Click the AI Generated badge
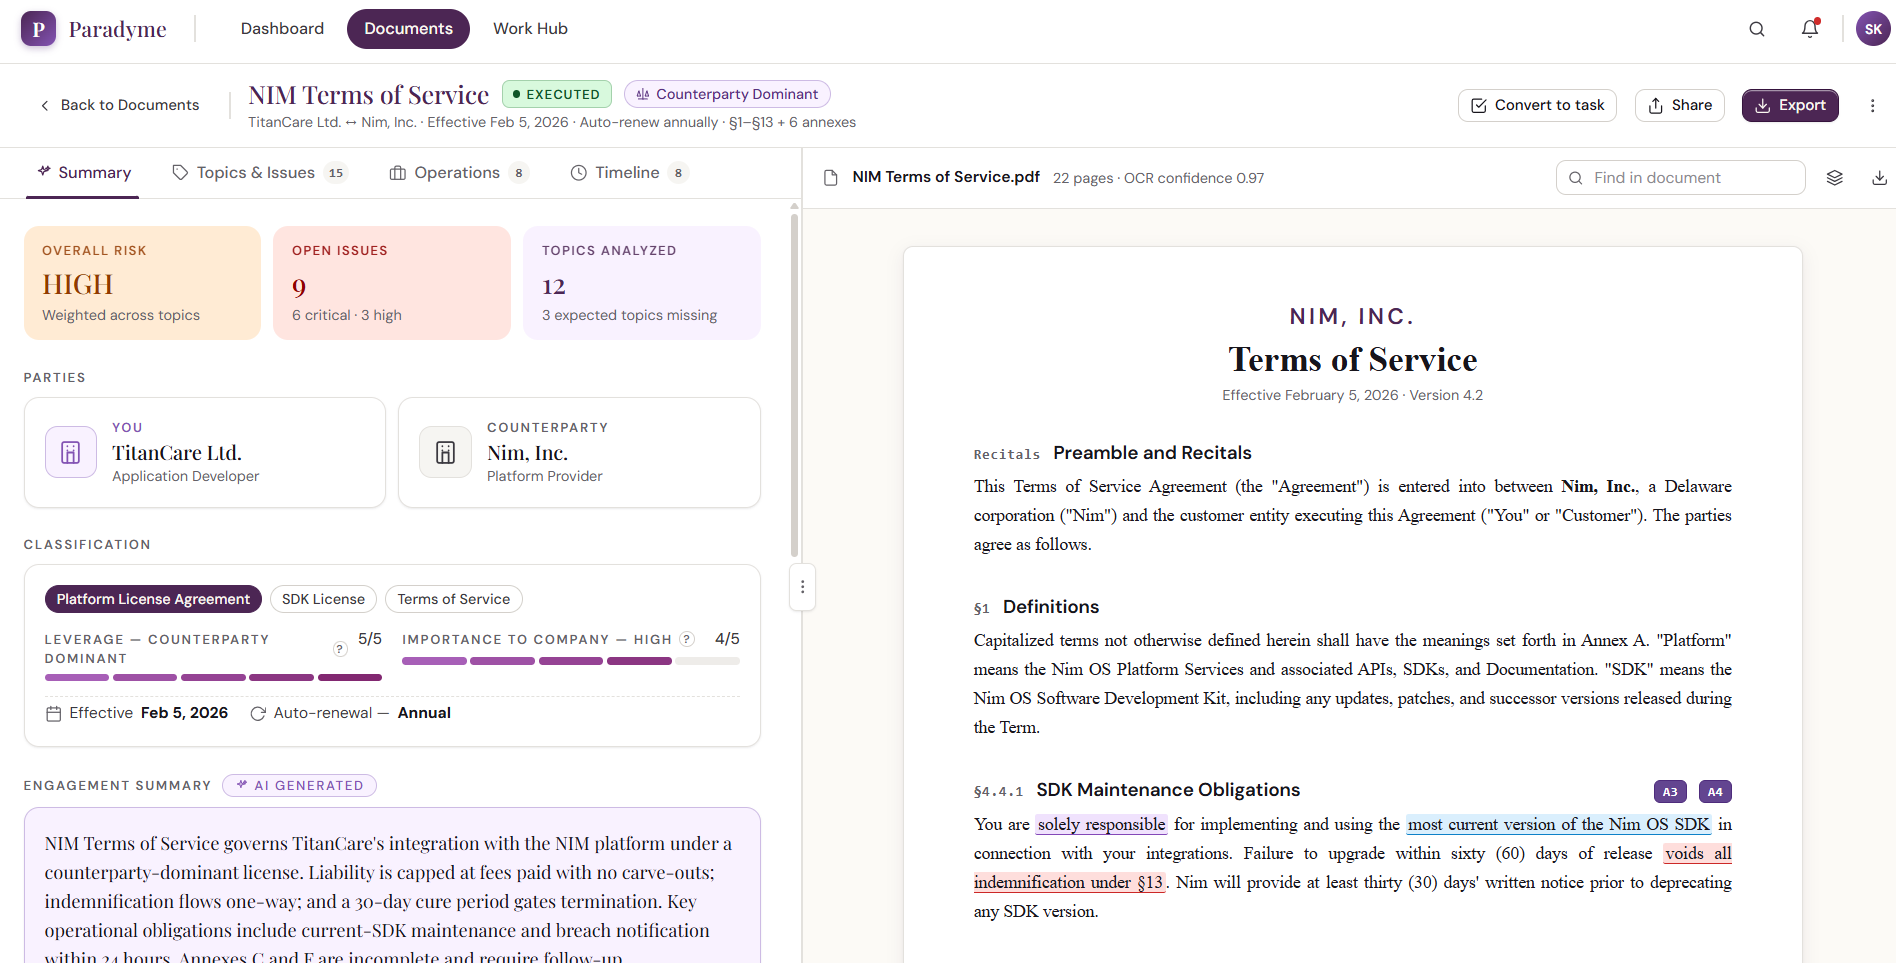1896x963 pixels. tap(300, 786)
